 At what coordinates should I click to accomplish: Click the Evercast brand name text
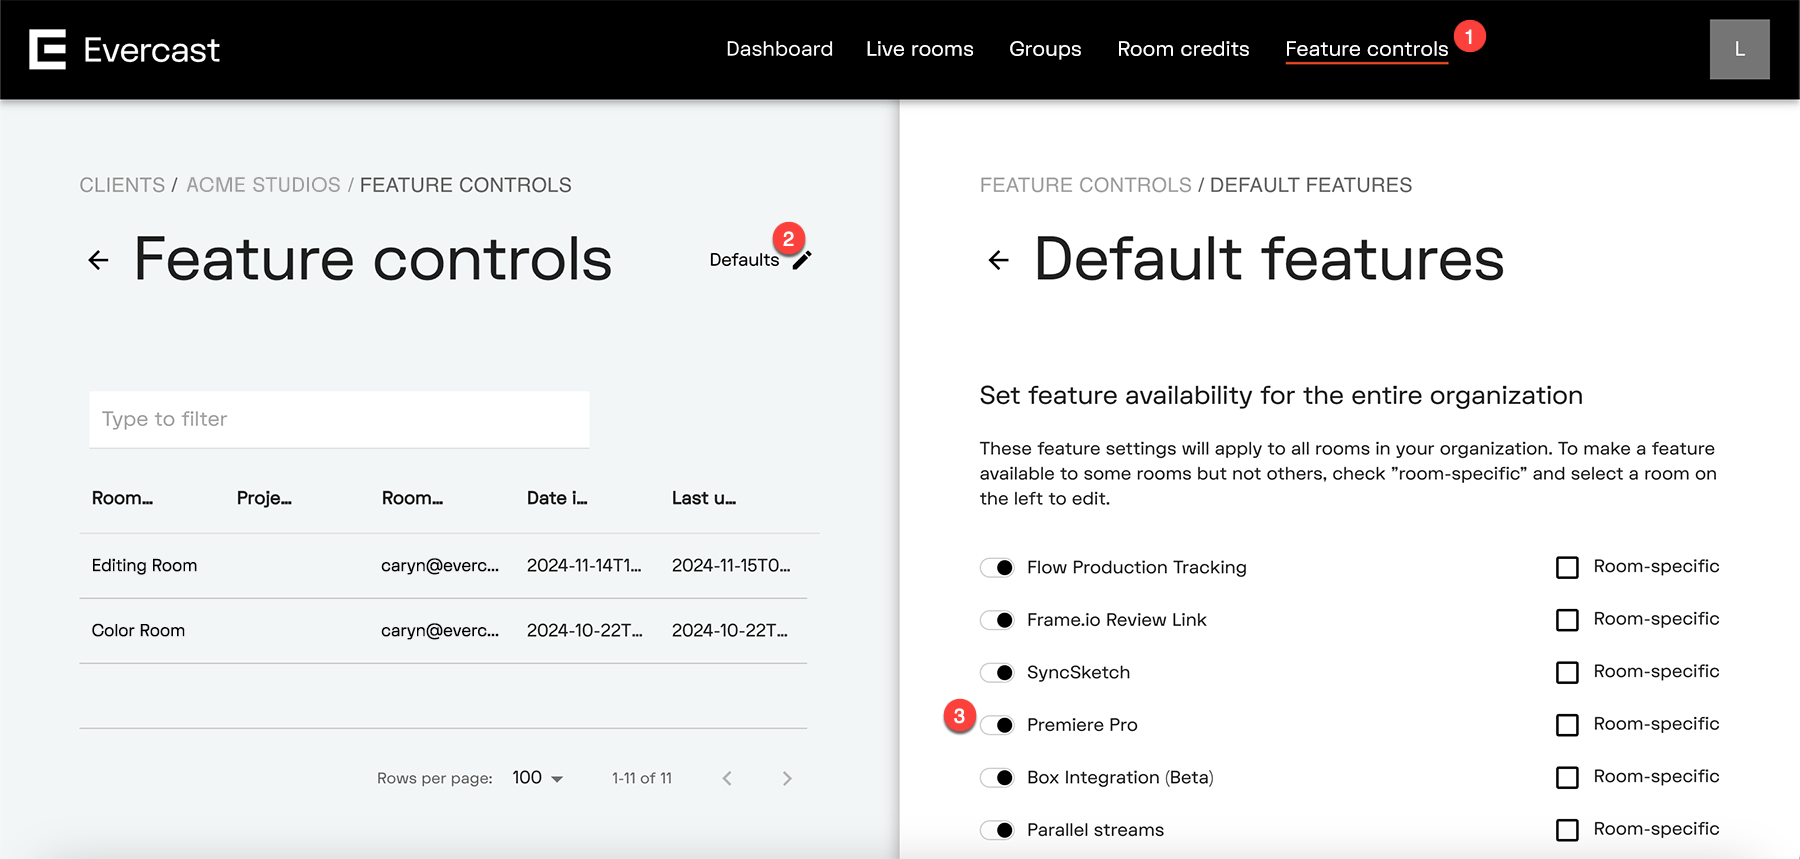coord(151,50)
